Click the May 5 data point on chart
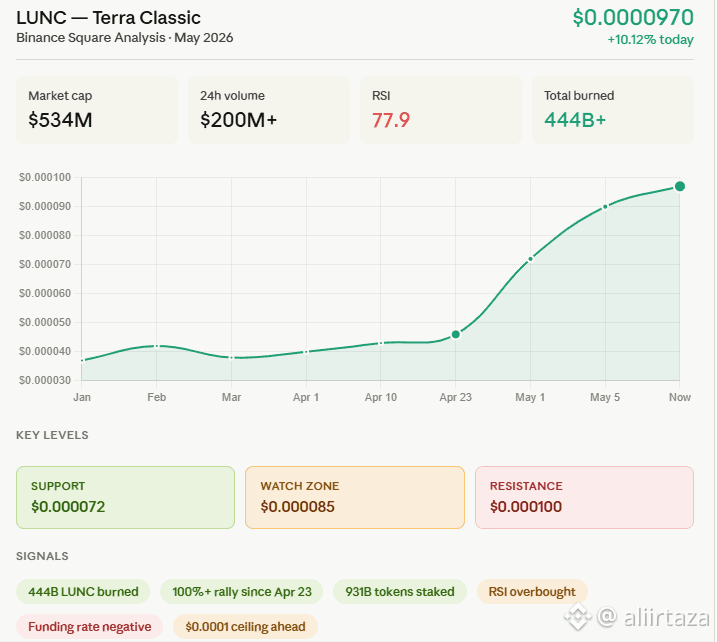 click(605, 207)
